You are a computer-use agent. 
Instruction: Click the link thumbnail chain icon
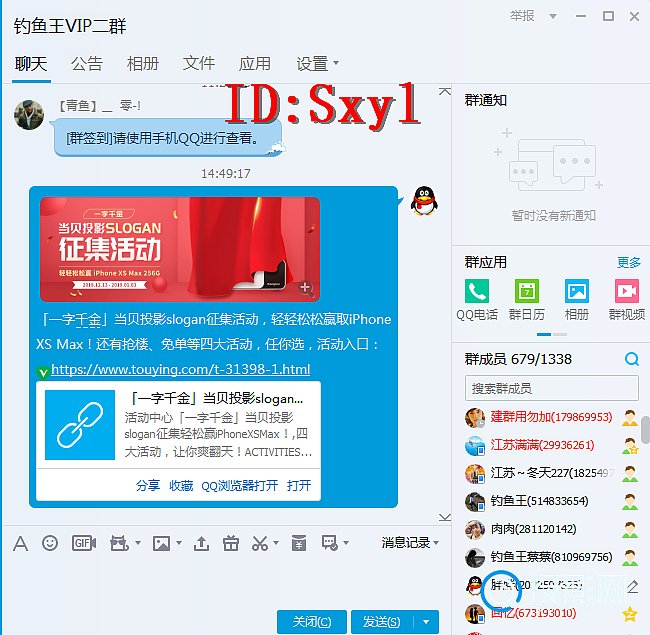(x=80, y=425)
